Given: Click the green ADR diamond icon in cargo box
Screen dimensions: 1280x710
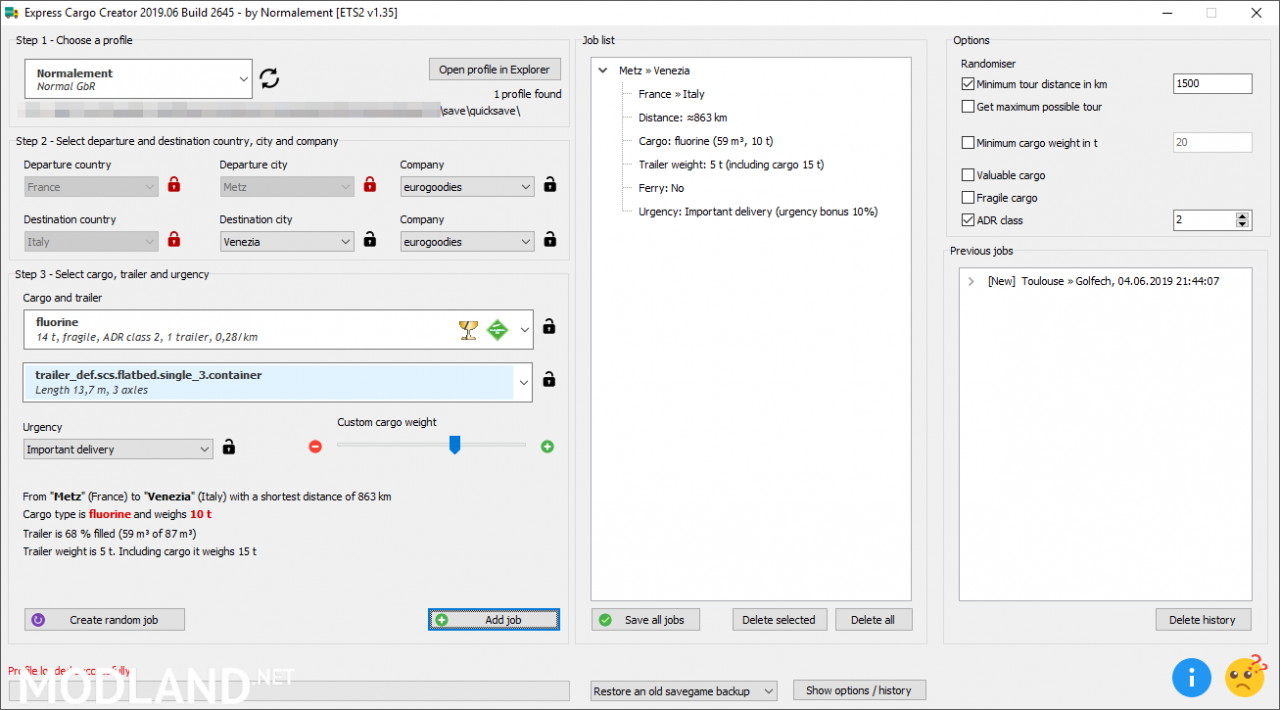Looking at the screenshot, I should (497, 330).
